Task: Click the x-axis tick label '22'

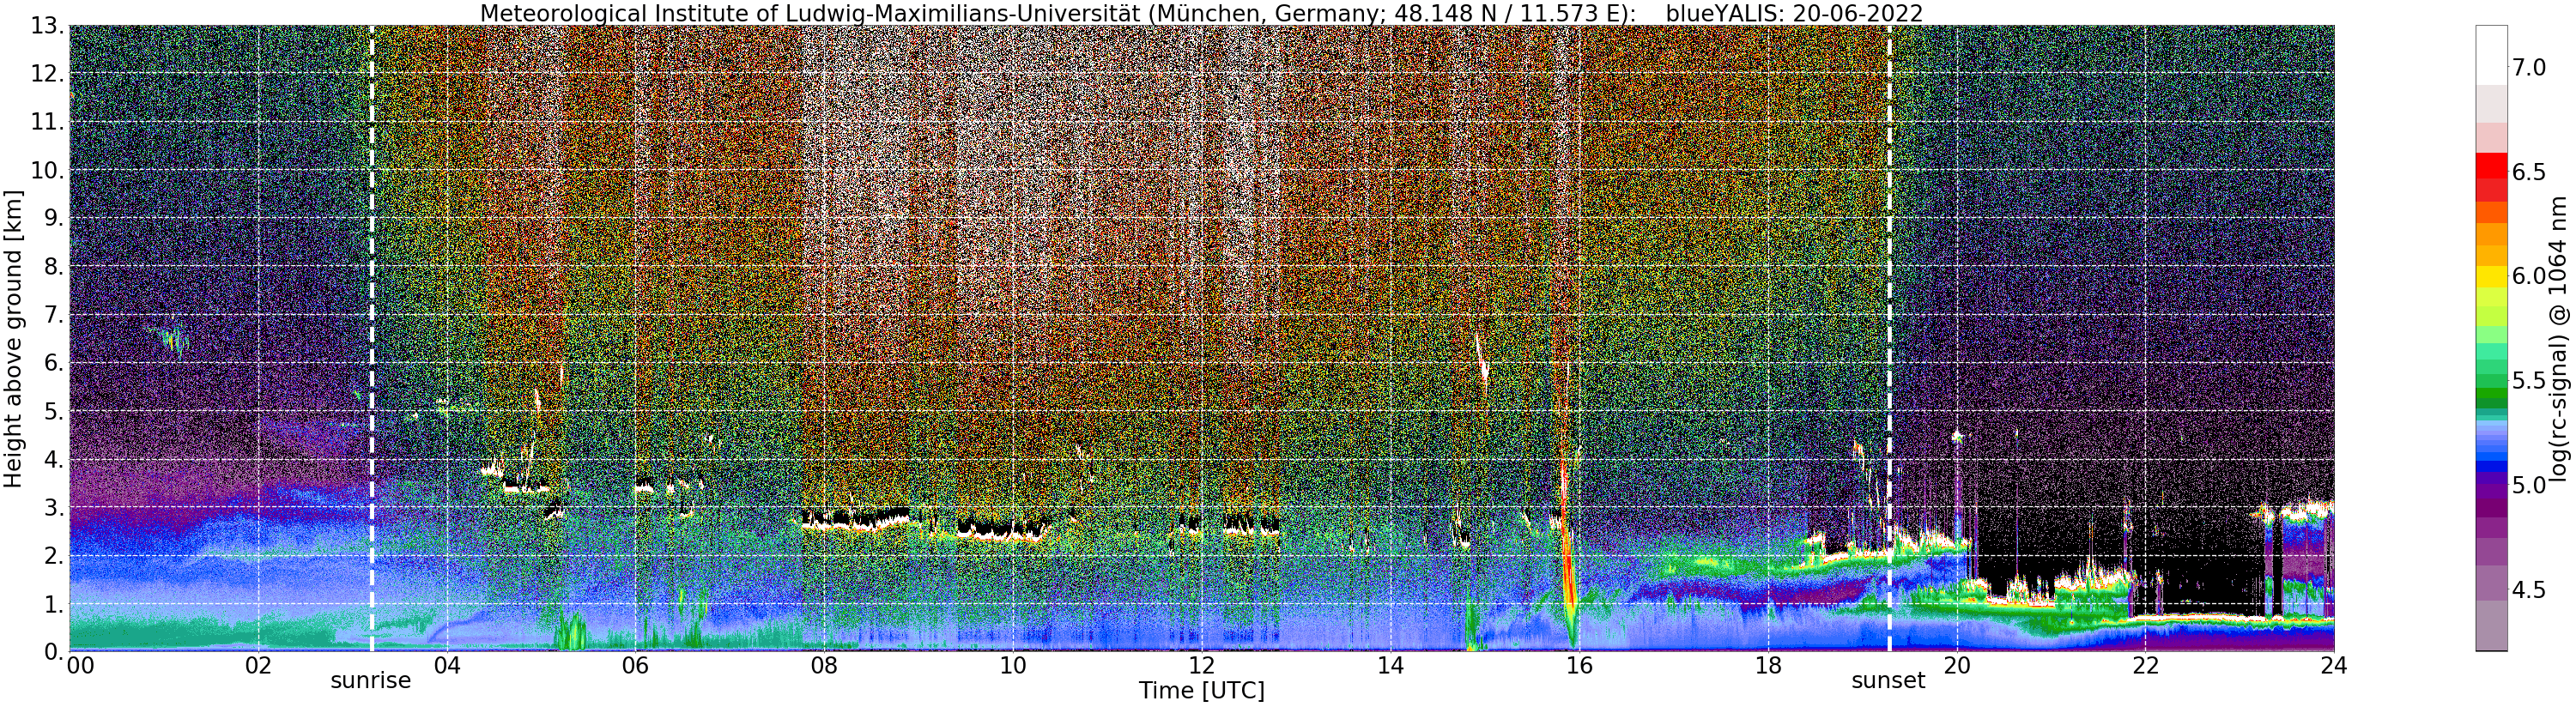Action: click(x=2145, y=665)
